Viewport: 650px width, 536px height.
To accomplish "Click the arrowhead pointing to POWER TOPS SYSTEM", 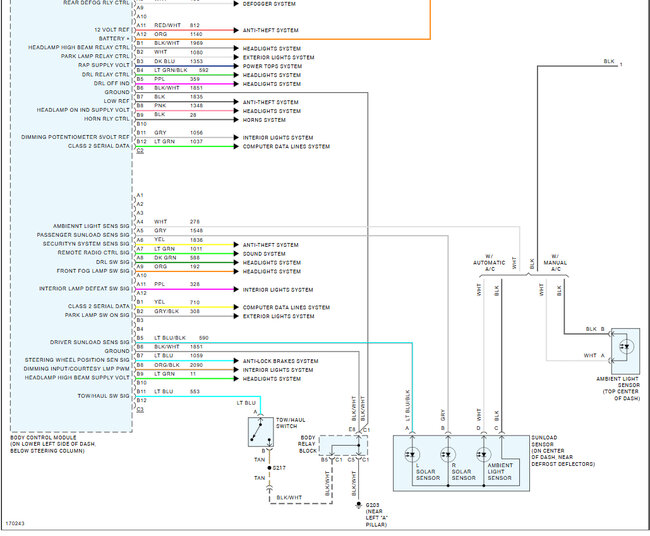I will (236, 66).
